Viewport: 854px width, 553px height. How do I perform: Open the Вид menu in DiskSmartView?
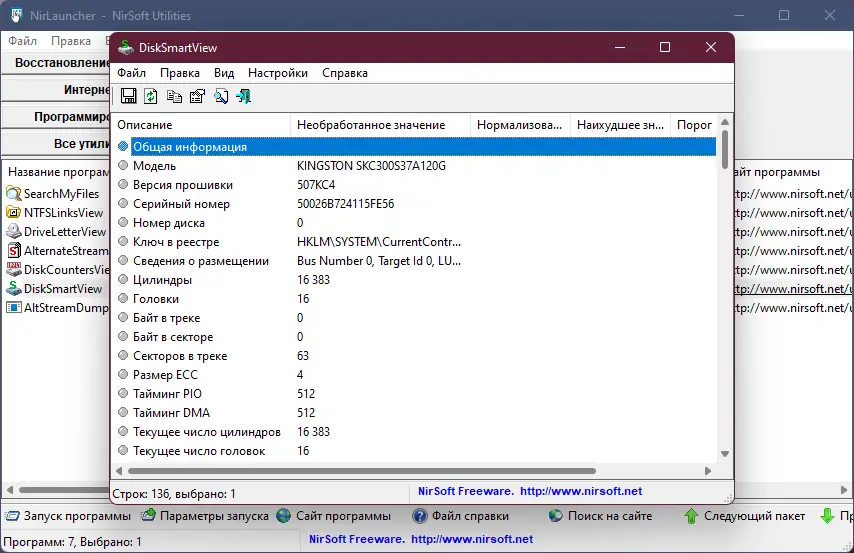[224, 73]
